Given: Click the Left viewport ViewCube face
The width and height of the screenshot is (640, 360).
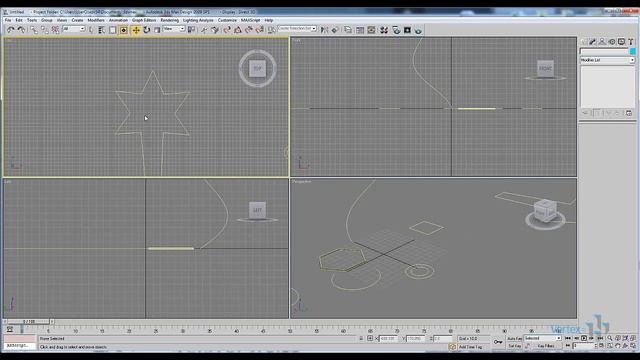Looking at the screenshot, I should 257,210.
